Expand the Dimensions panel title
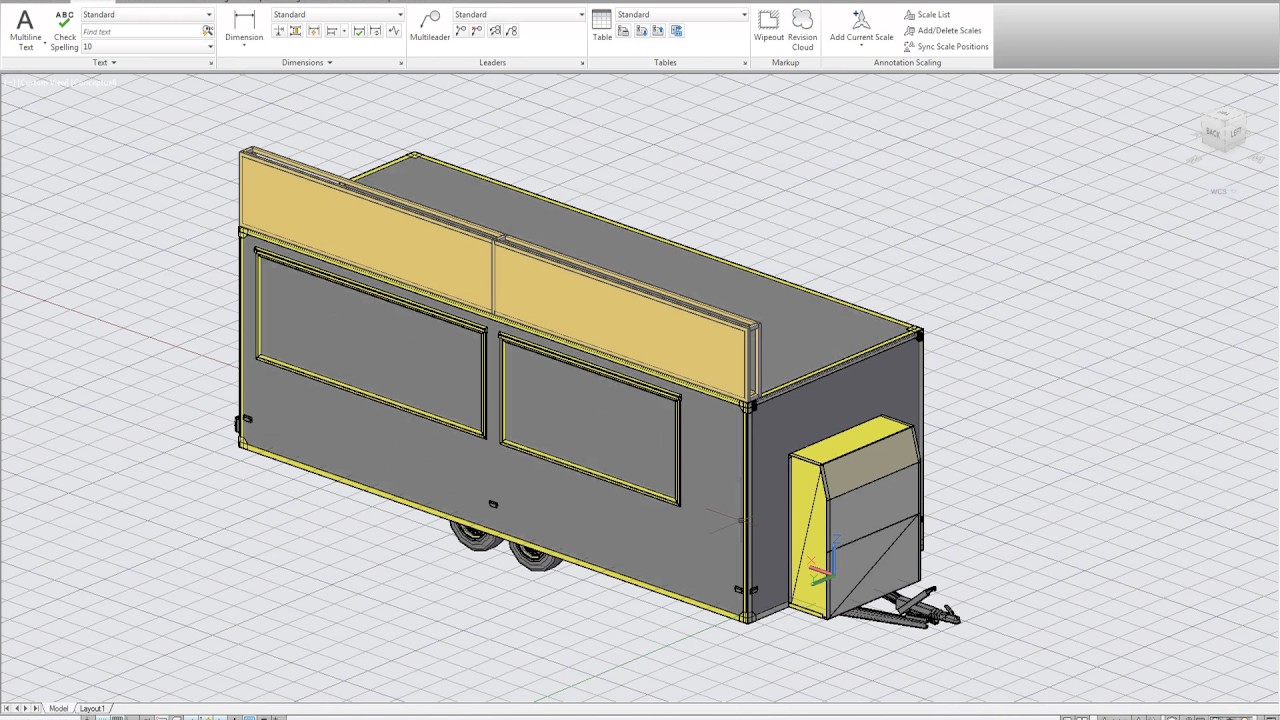Image resolution: width=1280 pixels, height=720 pixels. [x=307, y=63]
